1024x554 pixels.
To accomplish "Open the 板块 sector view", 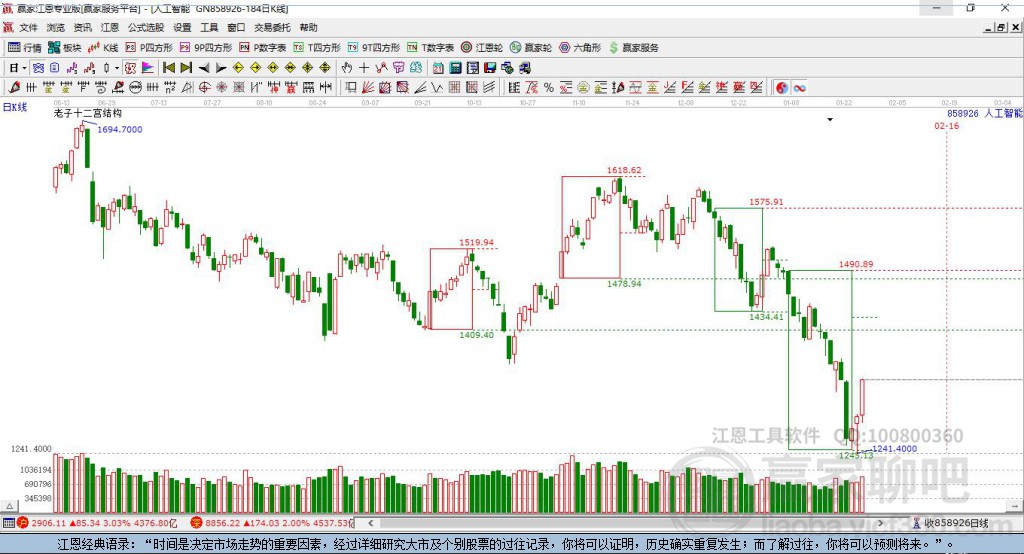I will (x=64, y=48).
